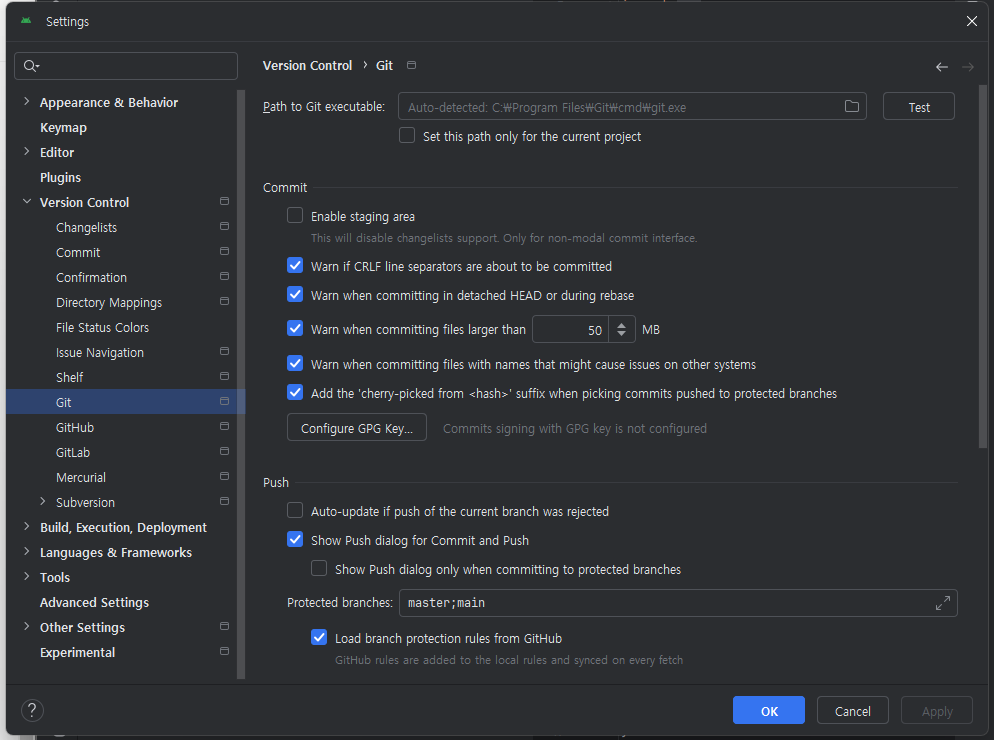Image resolution: width=994 pixels, height=740 pixels.
Task: Open Keymap settings
Action: [x=63, y=127]
